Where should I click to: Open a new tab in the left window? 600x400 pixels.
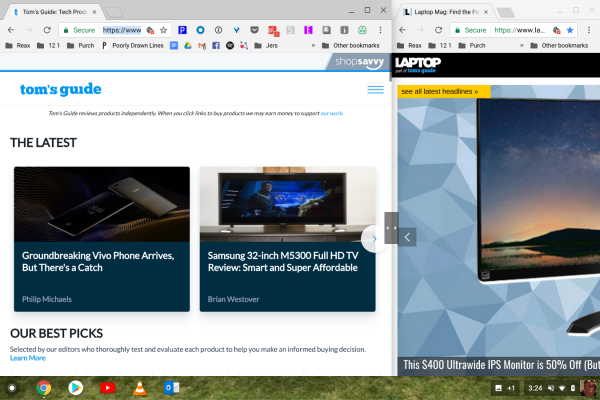(114, 13)
